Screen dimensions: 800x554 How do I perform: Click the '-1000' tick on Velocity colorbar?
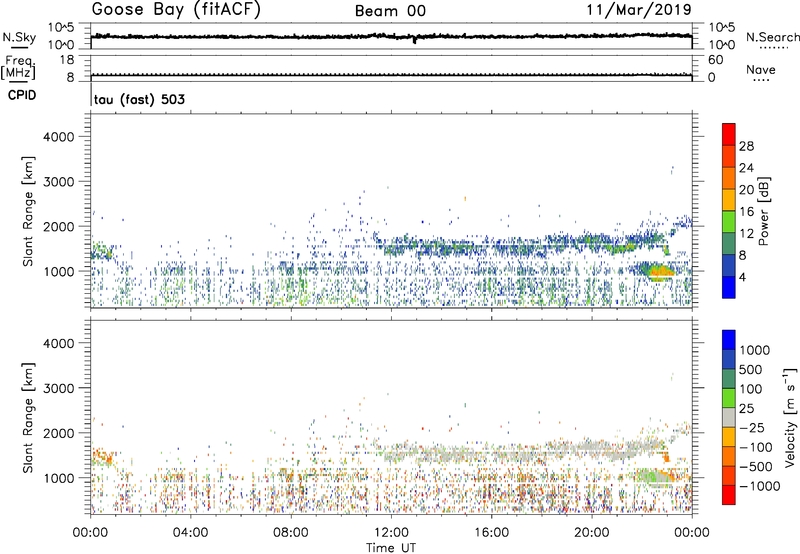tap(759, 486)
